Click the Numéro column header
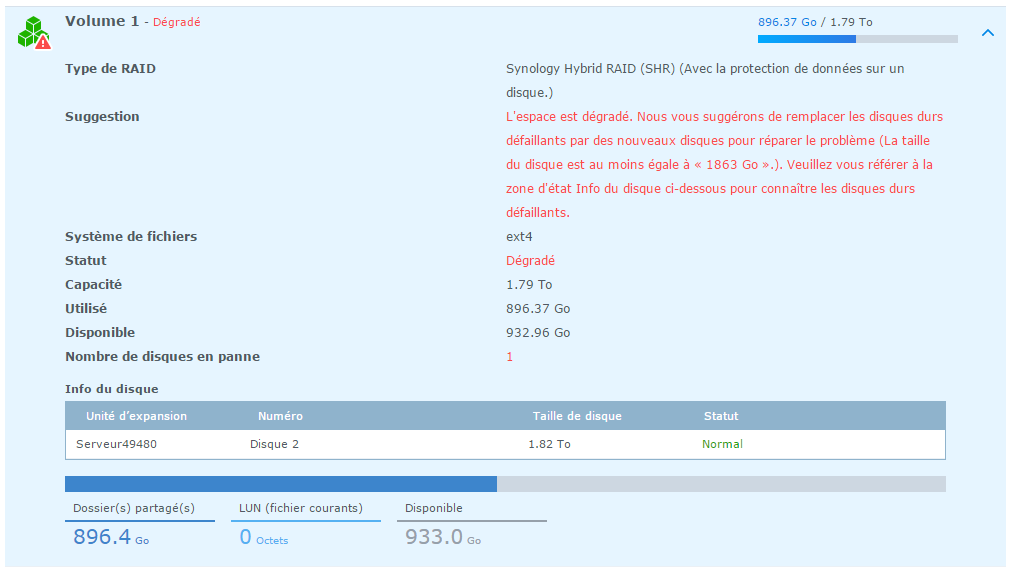The width and height of the screenshot is (1011, 581). click(x=280, y=416)
